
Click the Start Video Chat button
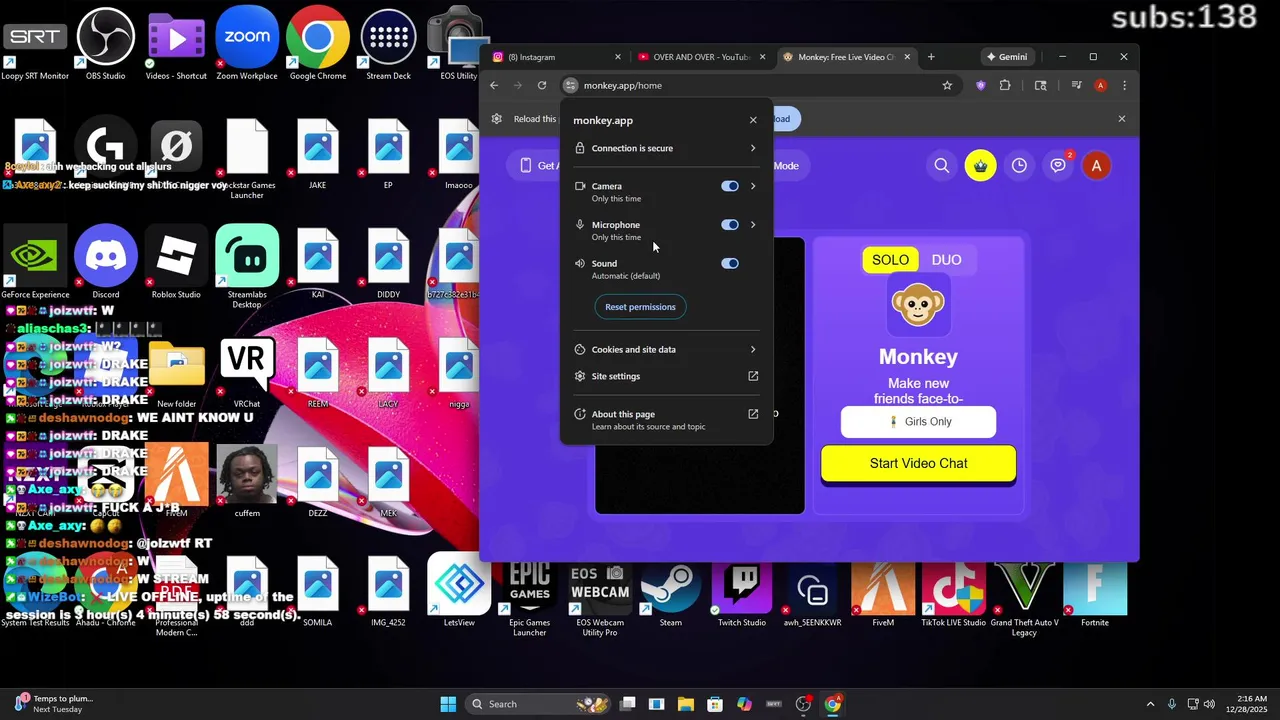click(x=918, y=464)
